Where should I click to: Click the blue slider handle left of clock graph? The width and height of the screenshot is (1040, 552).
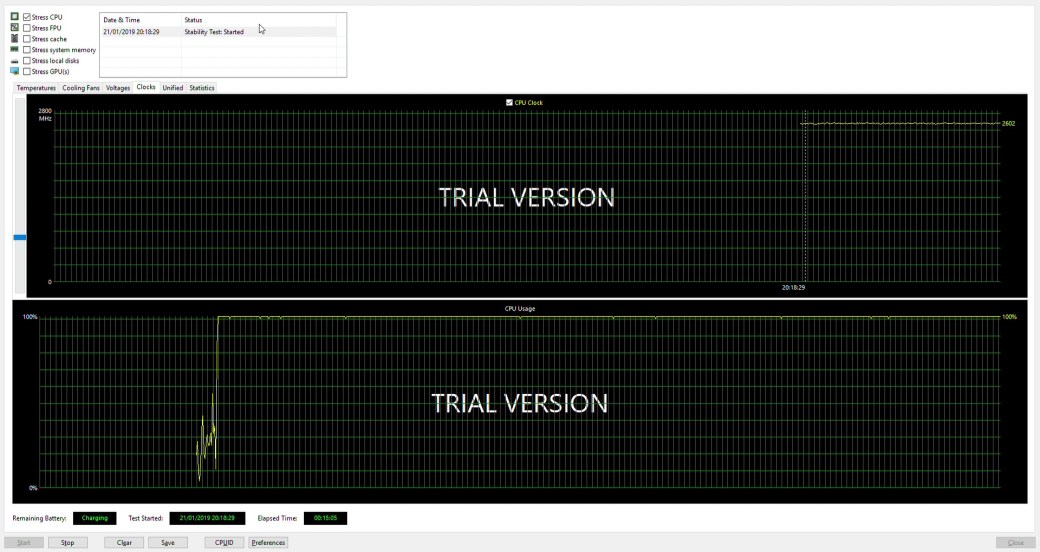point(20,237)
